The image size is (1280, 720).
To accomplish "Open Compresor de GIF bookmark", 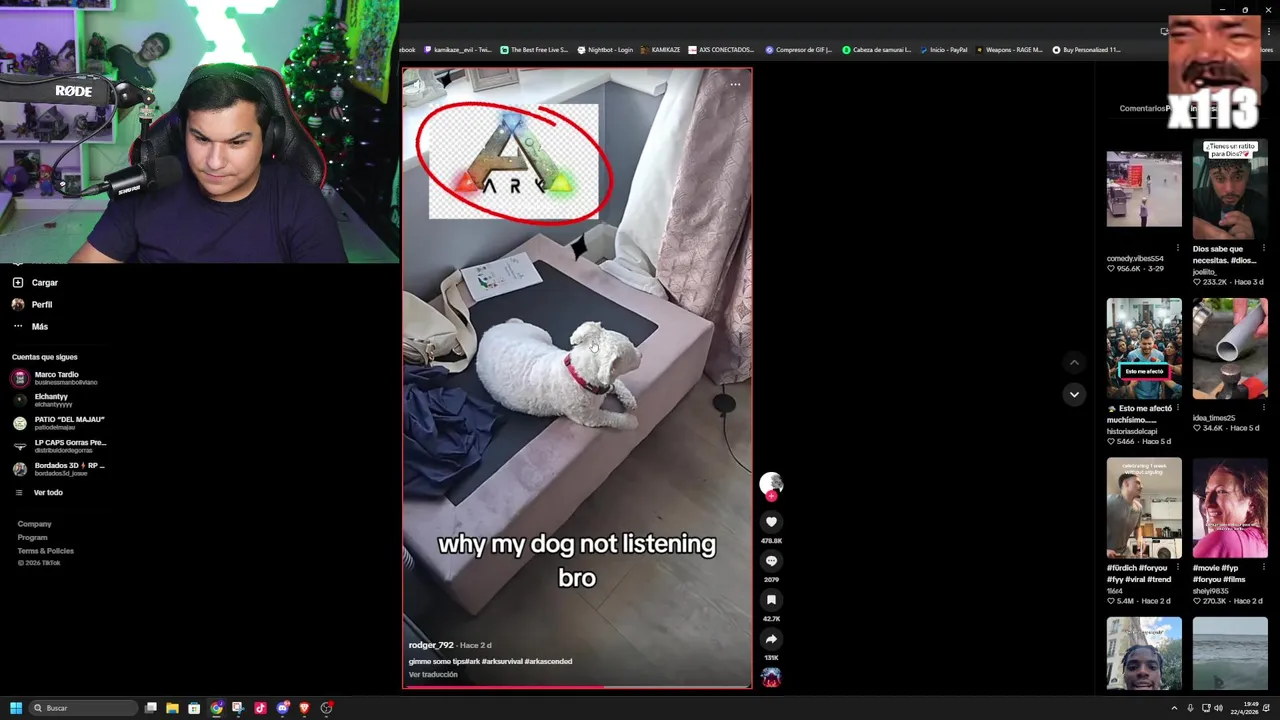I will (x=799, y=49).
